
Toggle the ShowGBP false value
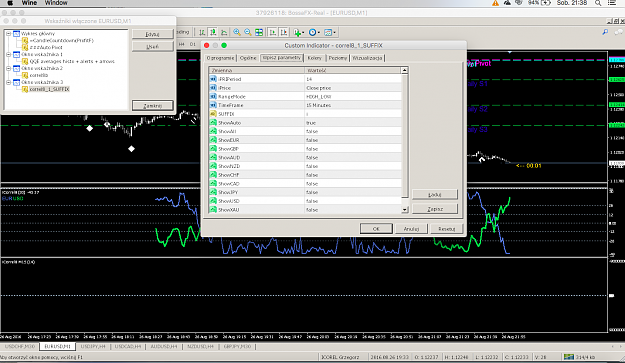tap(353, 149)
